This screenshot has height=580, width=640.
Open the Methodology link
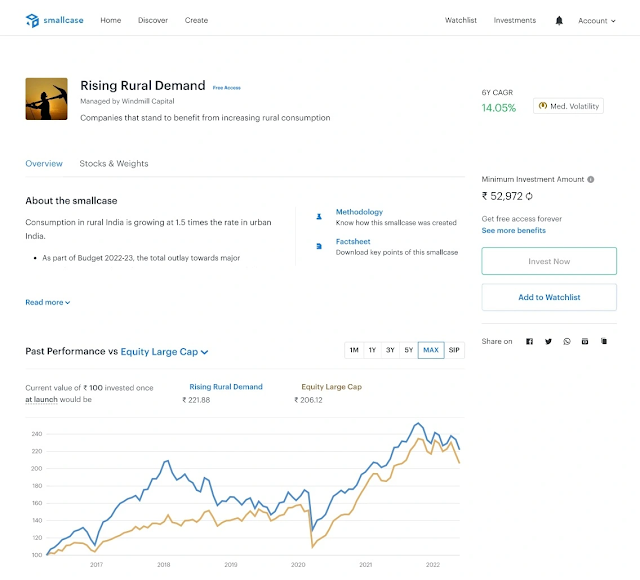[x=359, y=212]
